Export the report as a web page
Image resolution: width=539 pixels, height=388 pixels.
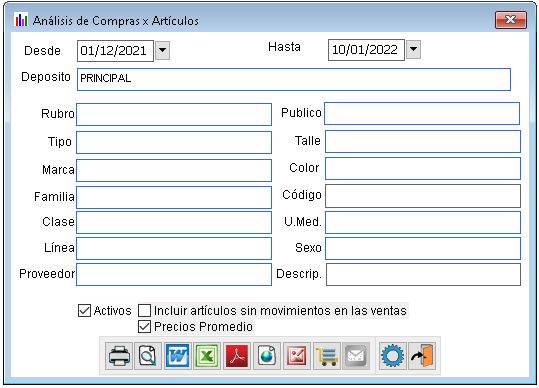(x=266, y=356)
